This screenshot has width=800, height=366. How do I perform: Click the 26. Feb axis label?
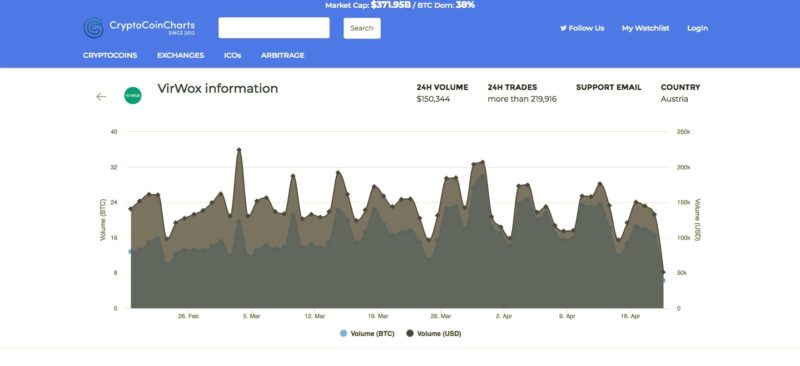[188, 316]
